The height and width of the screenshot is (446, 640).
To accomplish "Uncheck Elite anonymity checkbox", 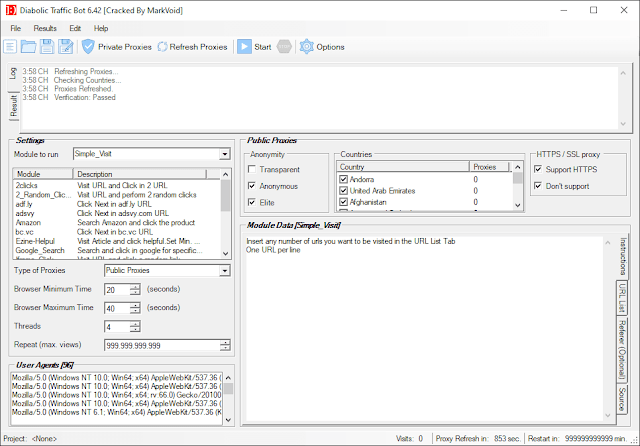I will [252, 202].
